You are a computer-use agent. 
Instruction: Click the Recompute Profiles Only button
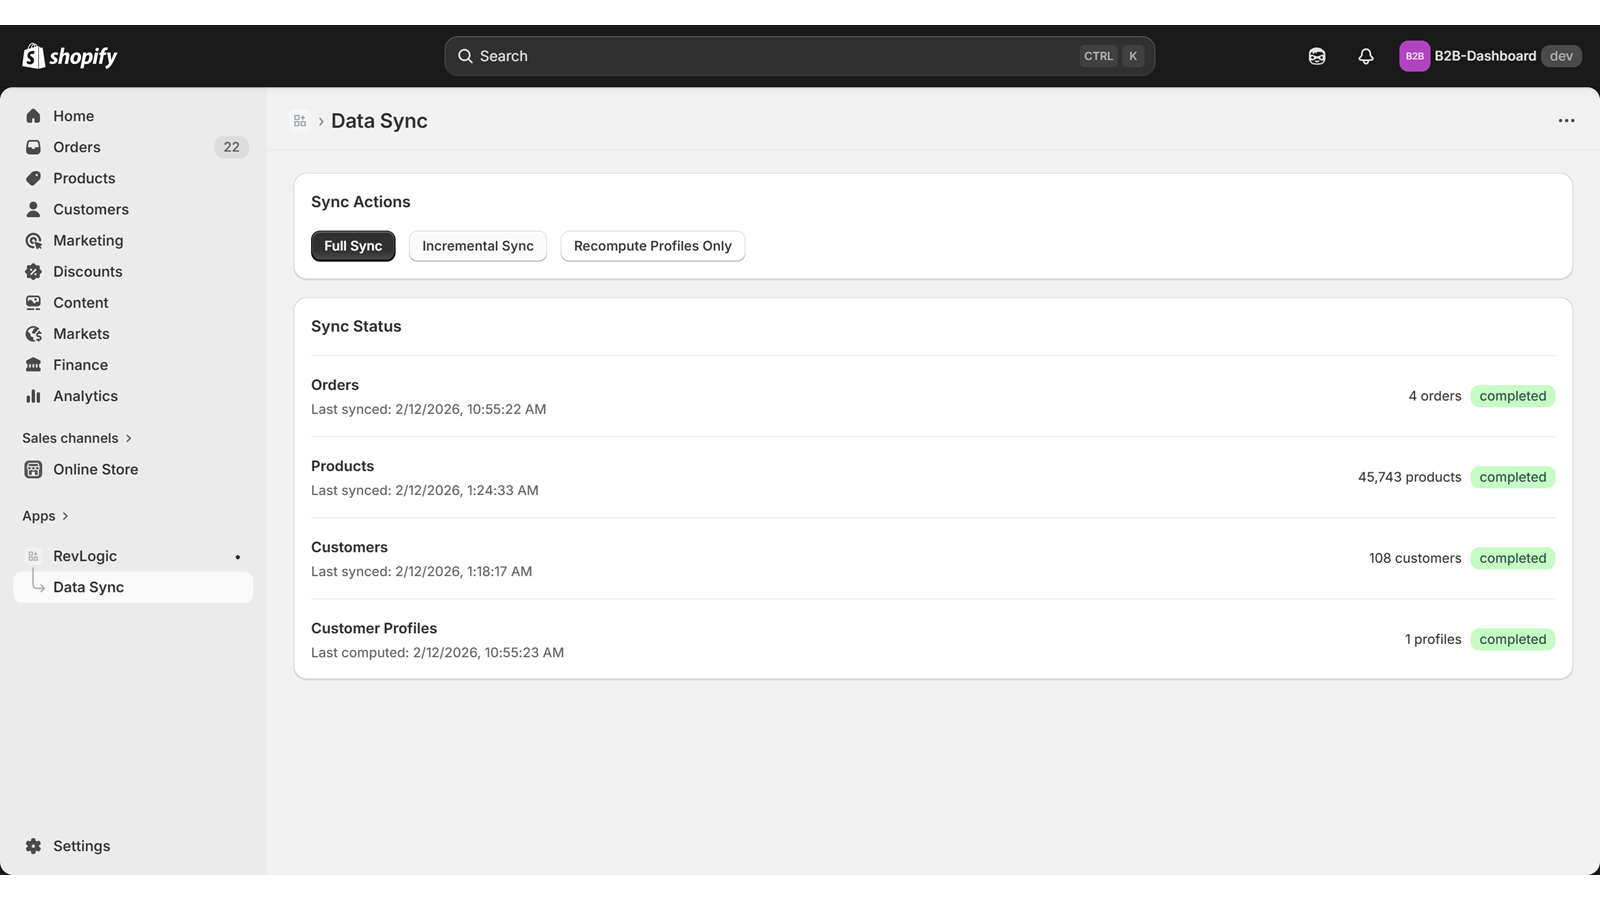coord(652,246)
